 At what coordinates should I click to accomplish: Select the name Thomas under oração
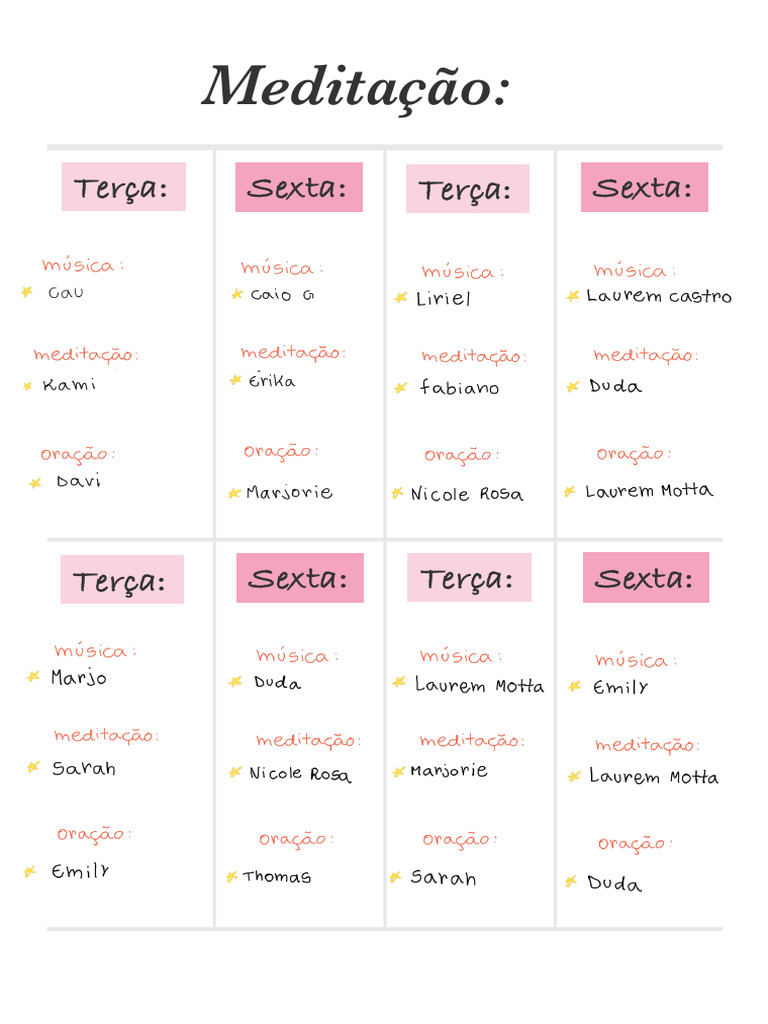point(277,877)
